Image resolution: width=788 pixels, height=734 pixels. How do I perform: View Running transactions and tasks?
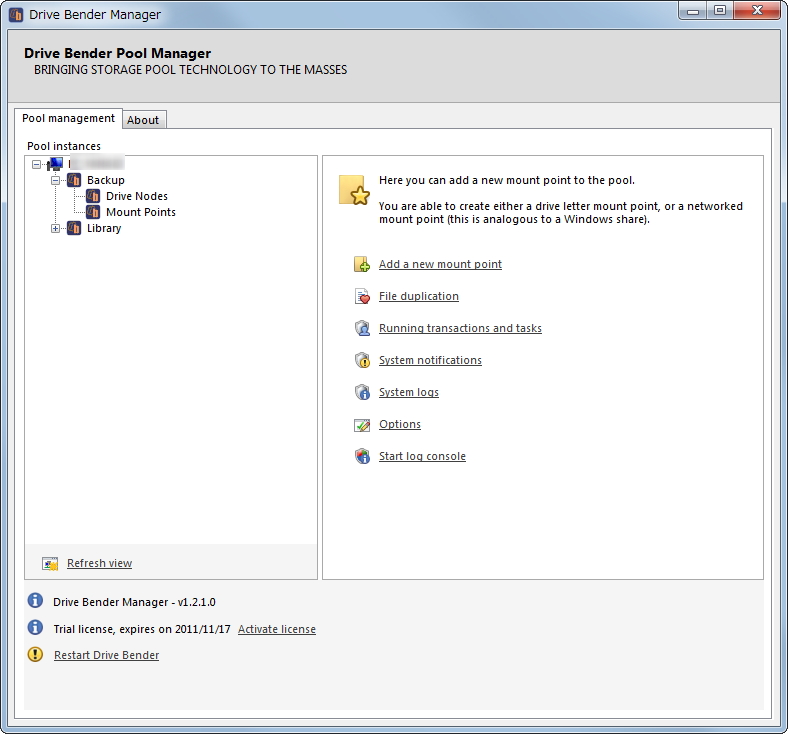tap(460, 328)
